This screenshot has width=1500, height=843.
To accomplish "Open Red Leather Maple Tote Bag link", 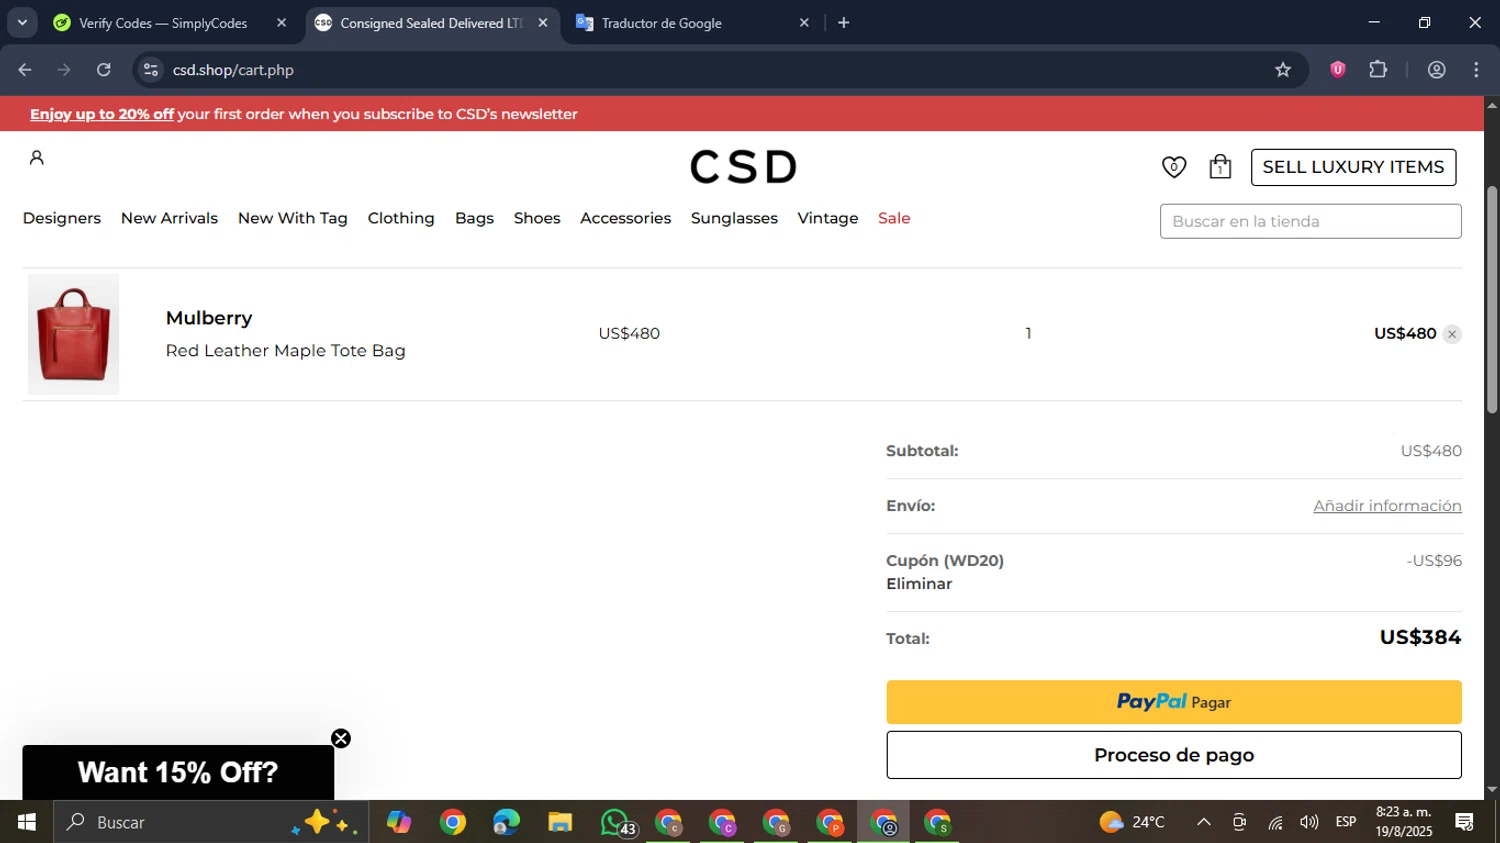I will click(x=285, y=351).
